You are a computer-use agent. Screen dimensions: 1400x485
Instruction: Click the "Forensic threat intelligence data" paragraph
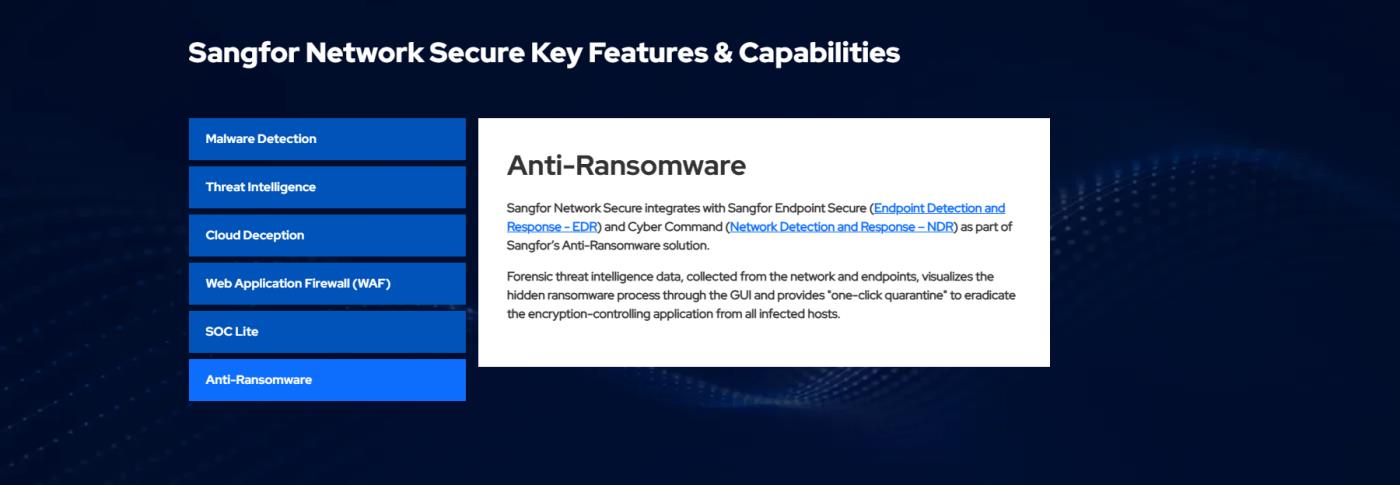click(761, 295)
